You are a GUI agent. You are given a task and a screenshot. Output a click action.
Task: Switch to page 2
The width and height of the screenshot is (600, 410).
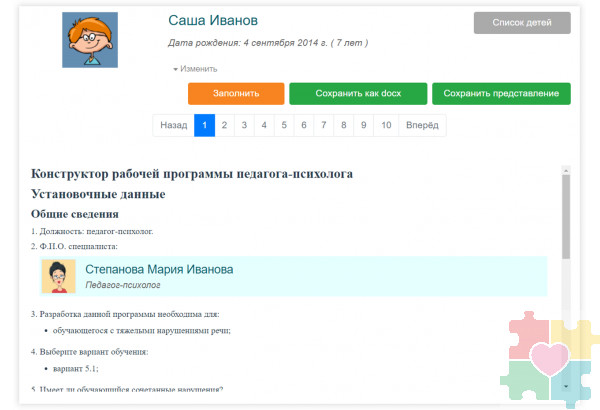tap(224, 125)
